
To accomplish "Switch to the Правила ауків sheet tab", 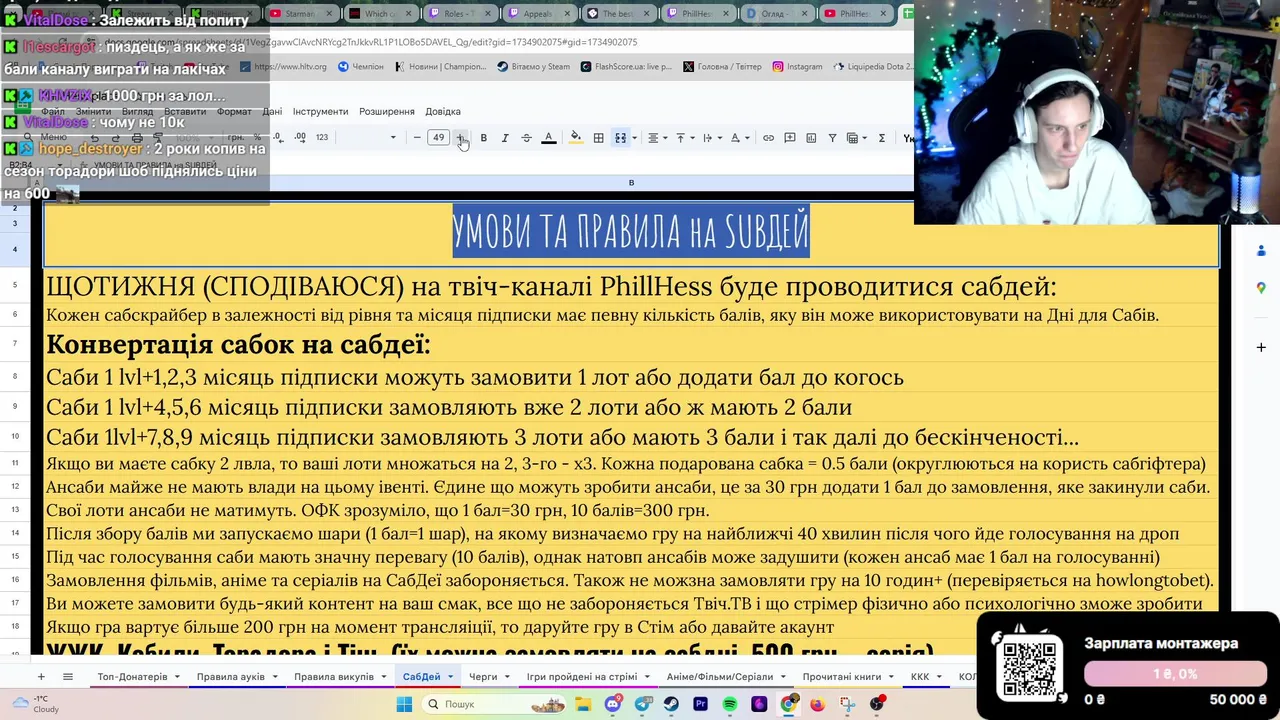I will coord(231,677).
